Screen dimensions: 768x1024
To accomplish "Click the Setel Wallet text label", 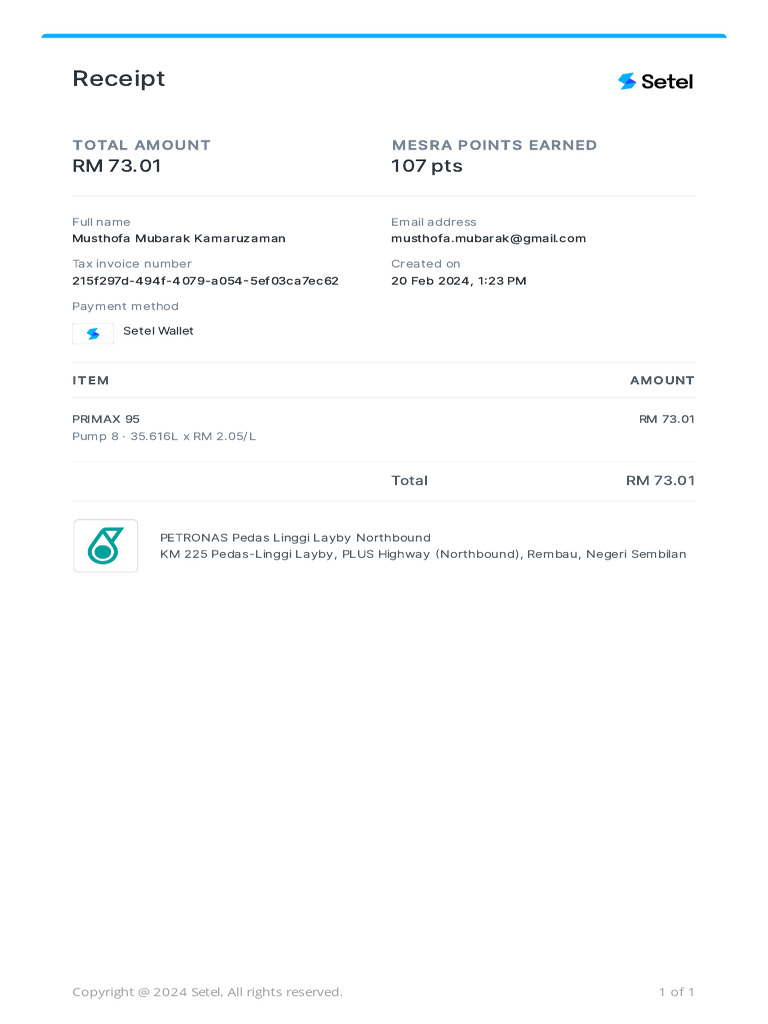I will [x=158, y=331].
